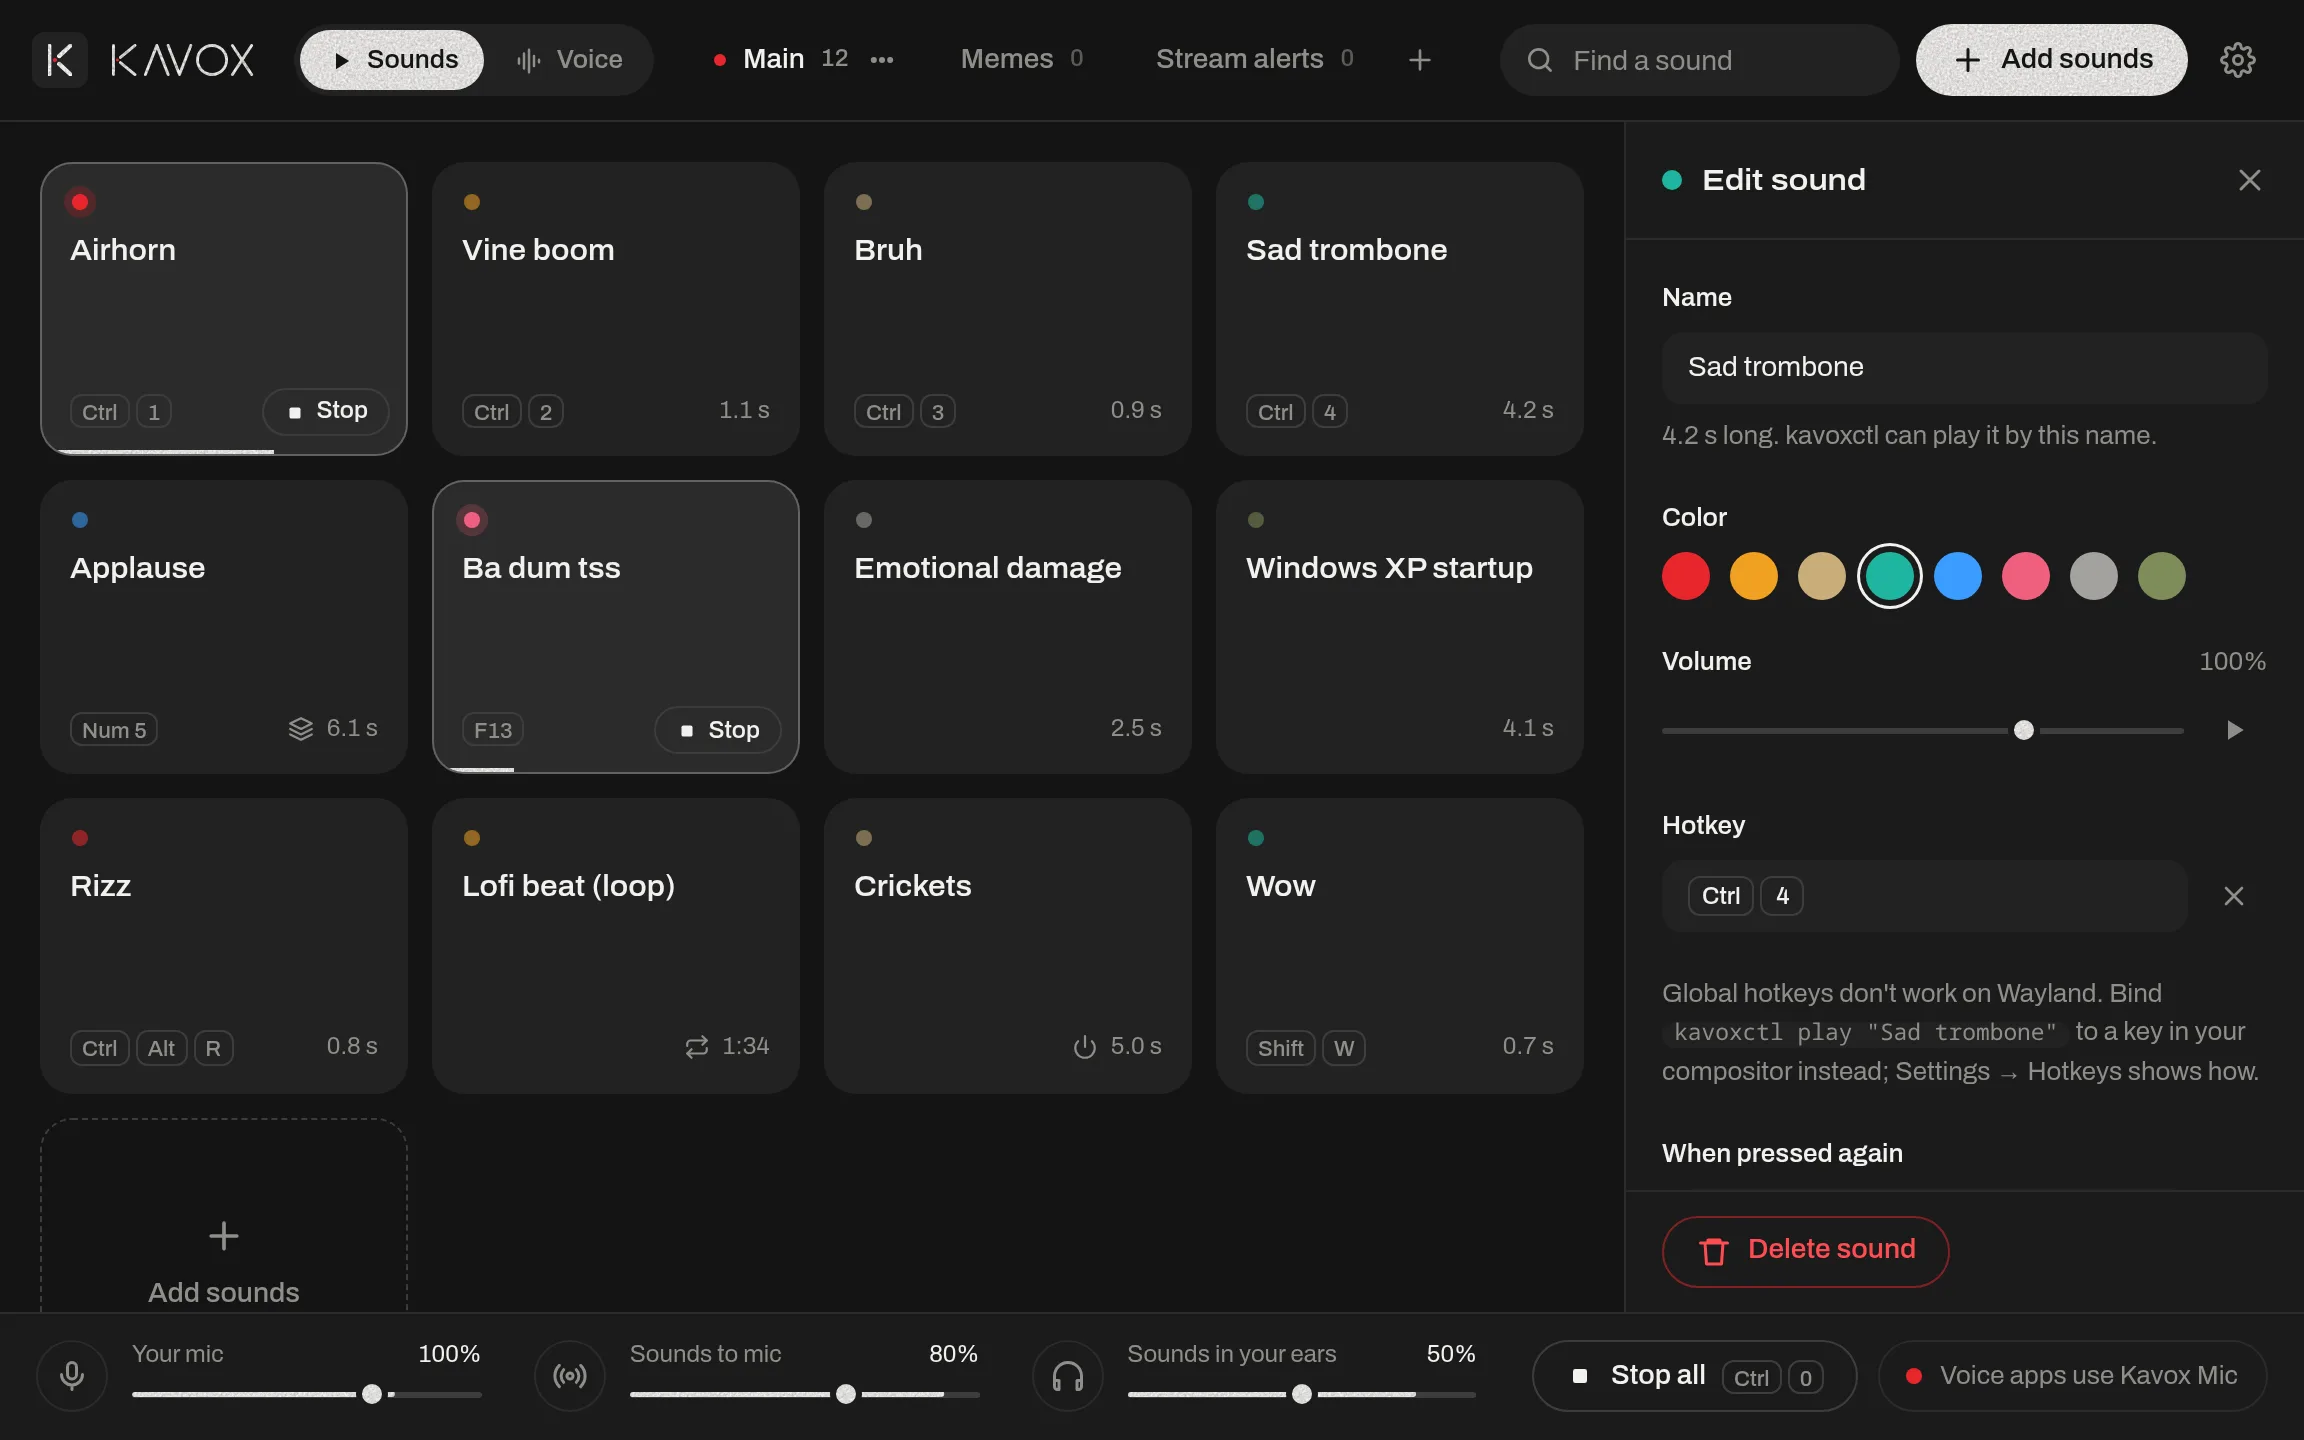Close the Edit sound panel
The width and height of the screenshot is (2304, 1440).
pyautogui.click(x=2249, y=180)
